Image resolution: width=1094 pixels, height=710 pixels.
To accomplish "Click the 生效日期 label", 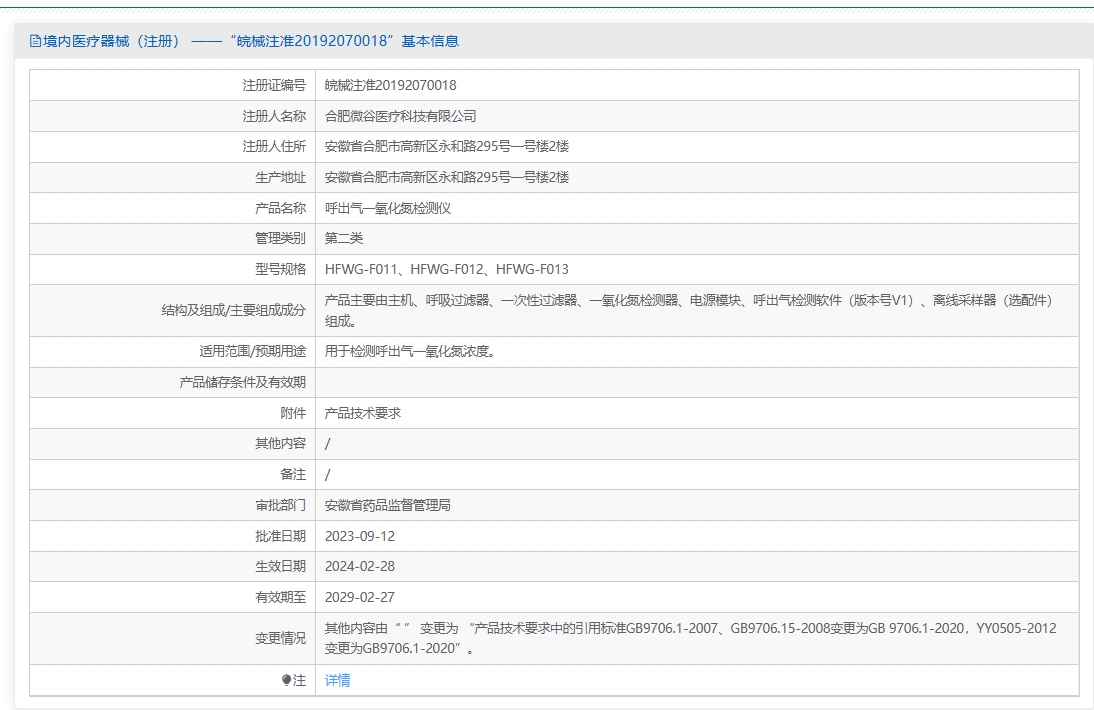I will [280, 566].
